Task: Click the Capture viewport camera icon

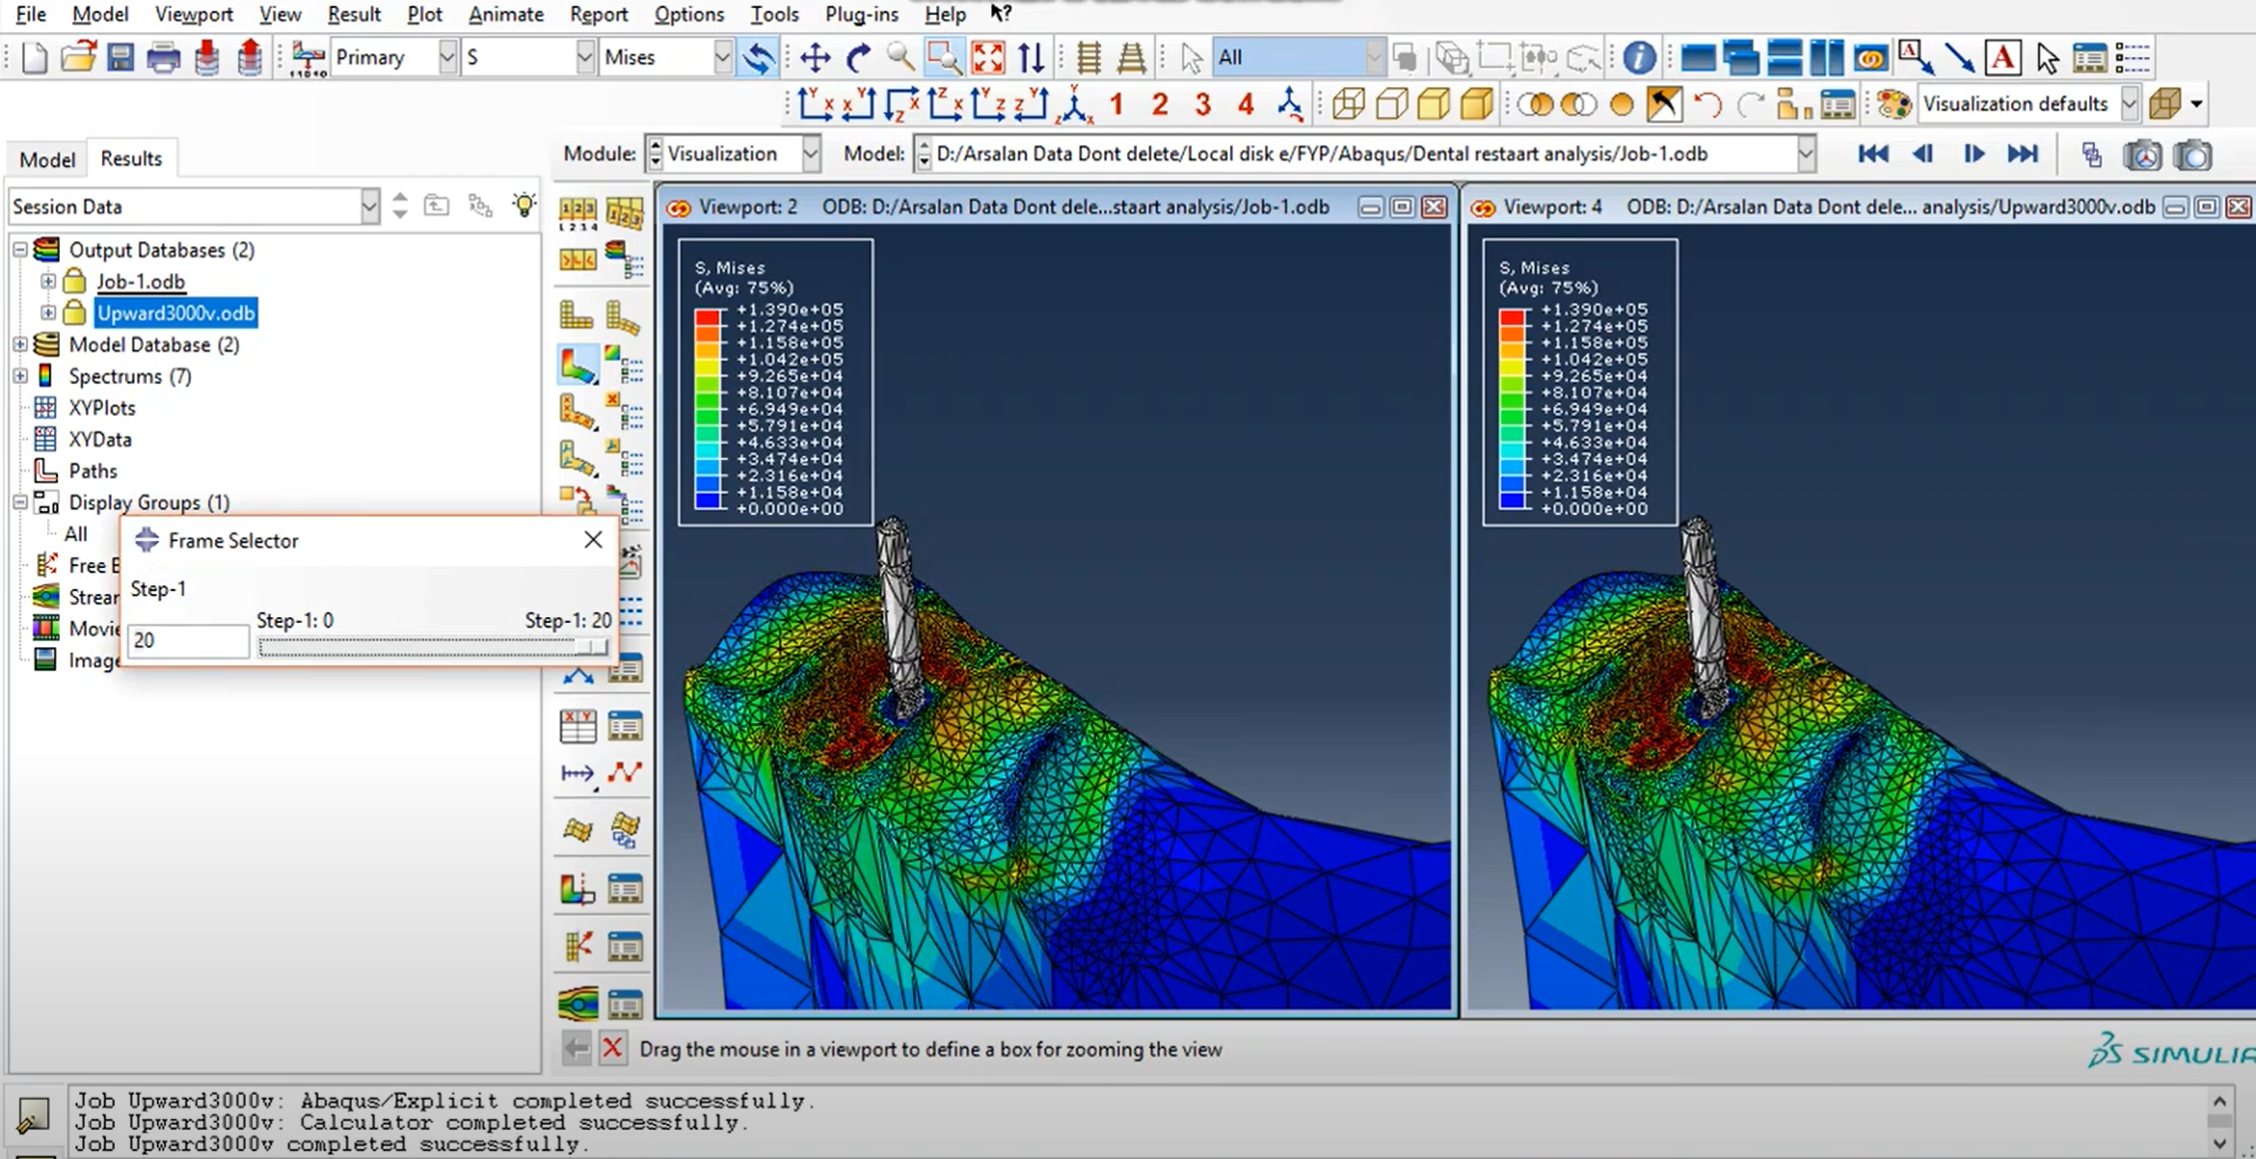Action: [x=2192, y=155]
